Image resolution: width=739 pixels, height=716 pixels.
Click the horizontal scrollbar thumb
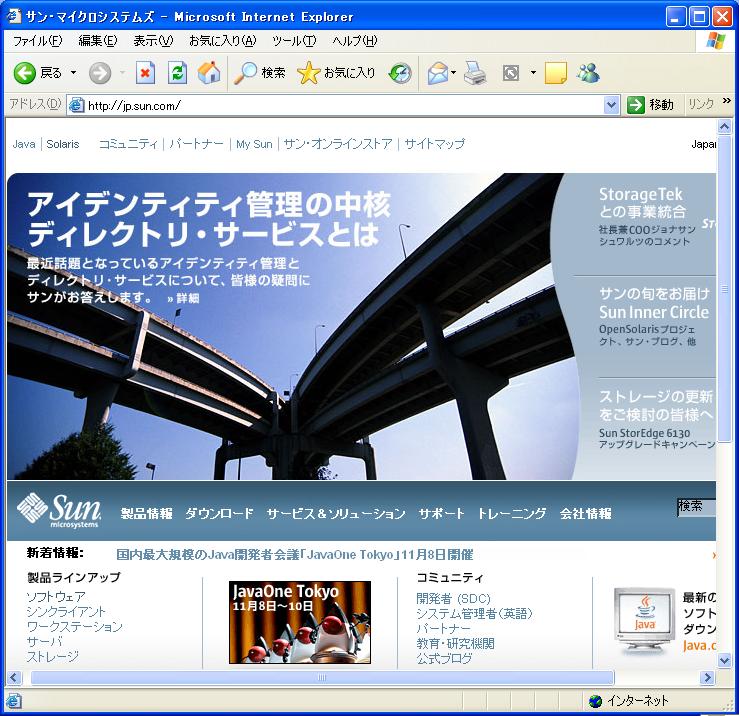click(322, 678)
